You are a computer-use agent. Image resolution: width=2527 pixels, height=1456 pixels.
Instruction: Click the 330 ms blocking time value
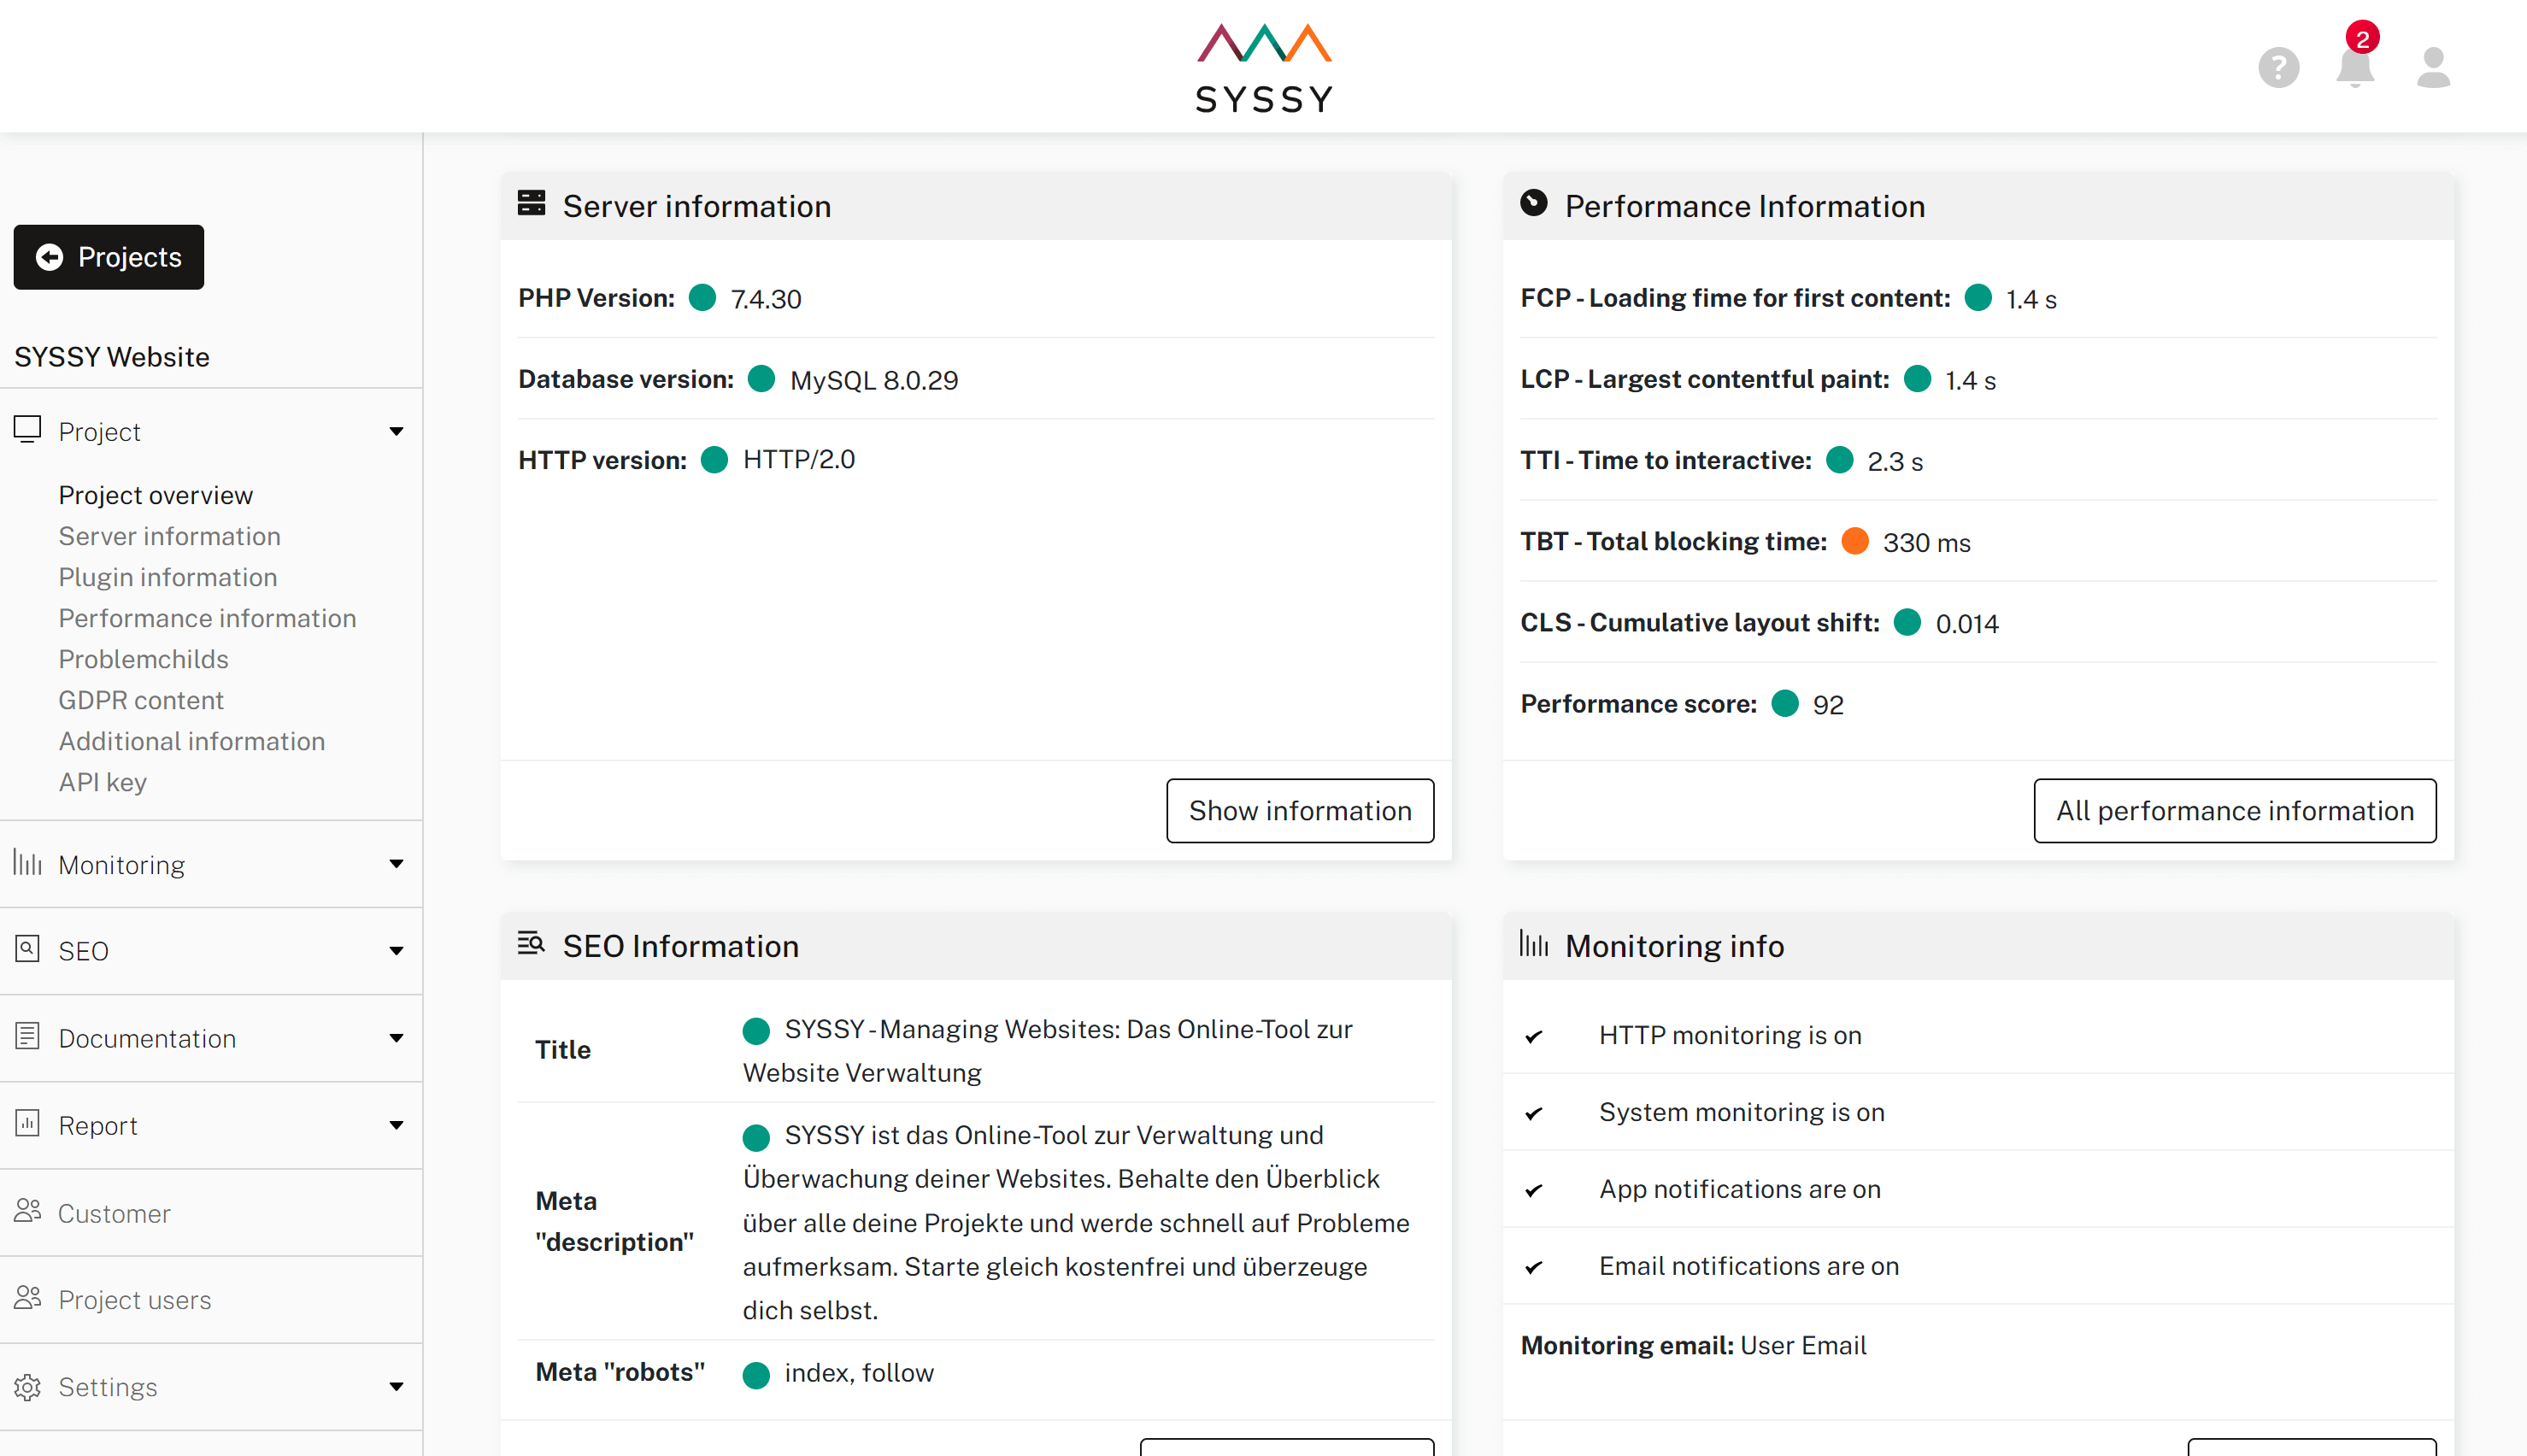point(1926,542)
